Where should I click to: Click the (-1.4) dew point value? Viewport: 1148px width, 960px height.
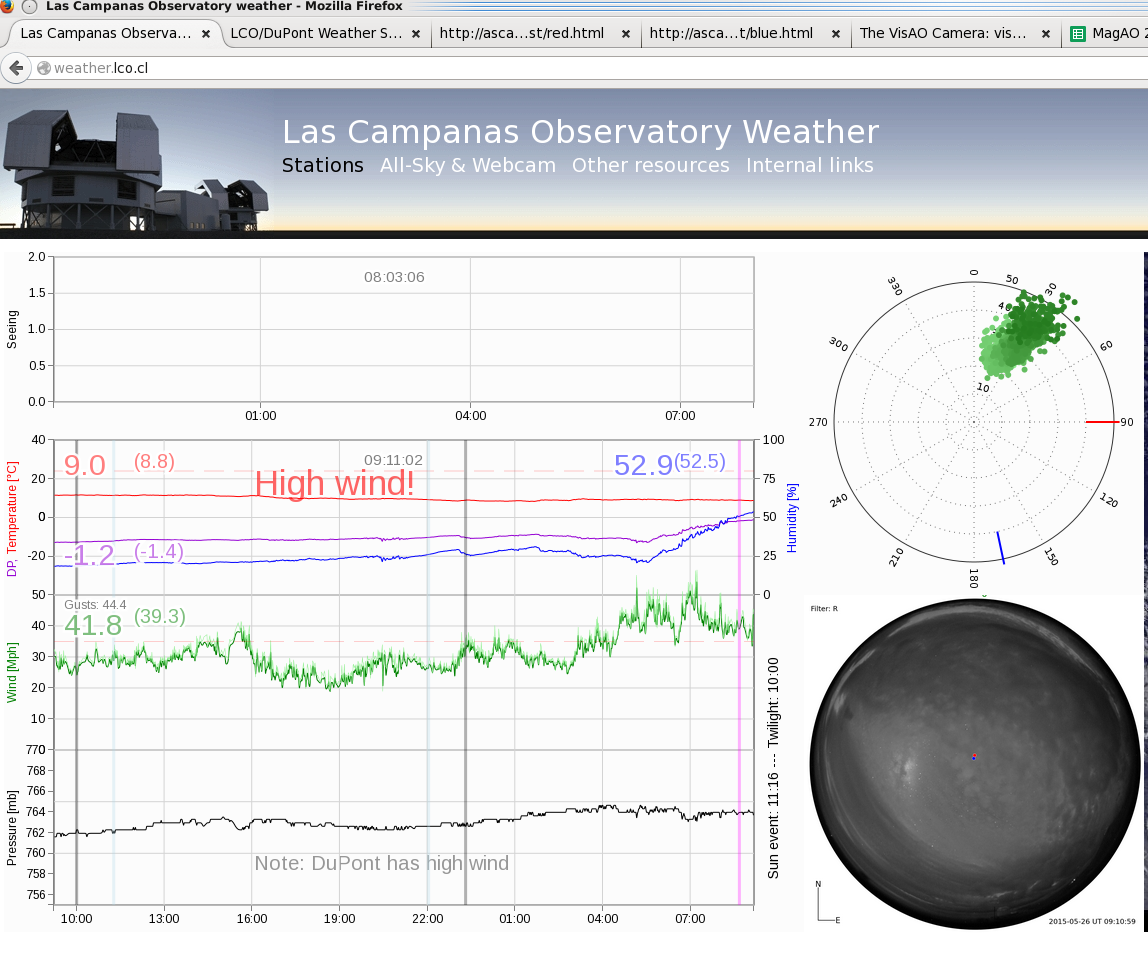point(159,551)
